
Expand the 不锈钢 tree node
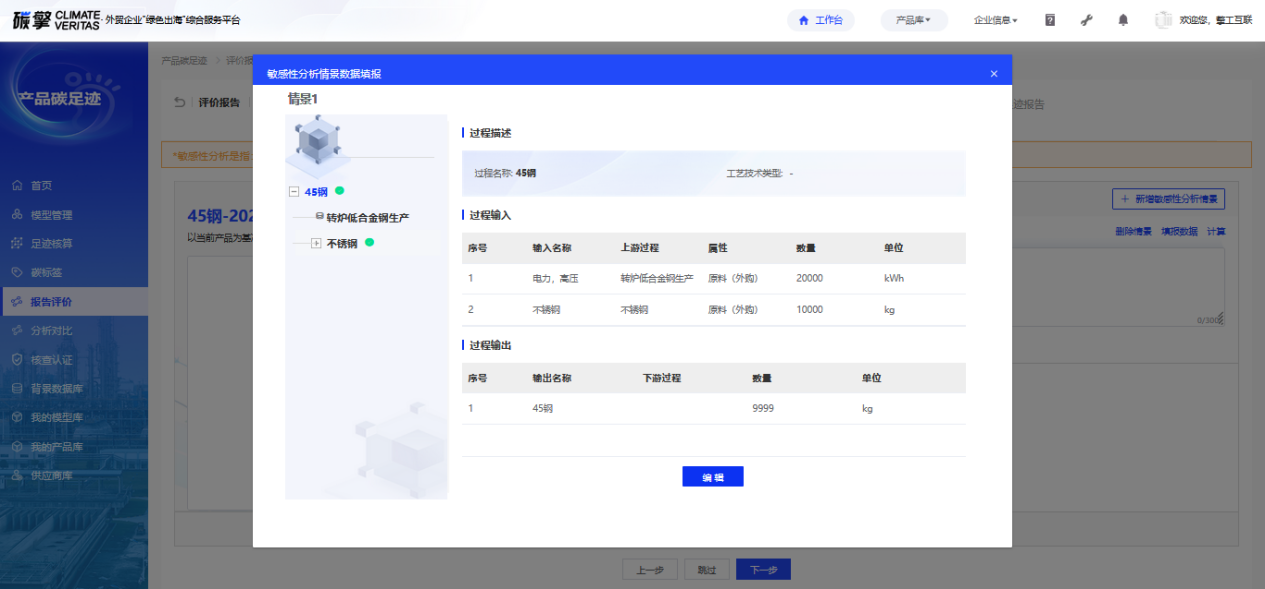[x=316, y=243]
